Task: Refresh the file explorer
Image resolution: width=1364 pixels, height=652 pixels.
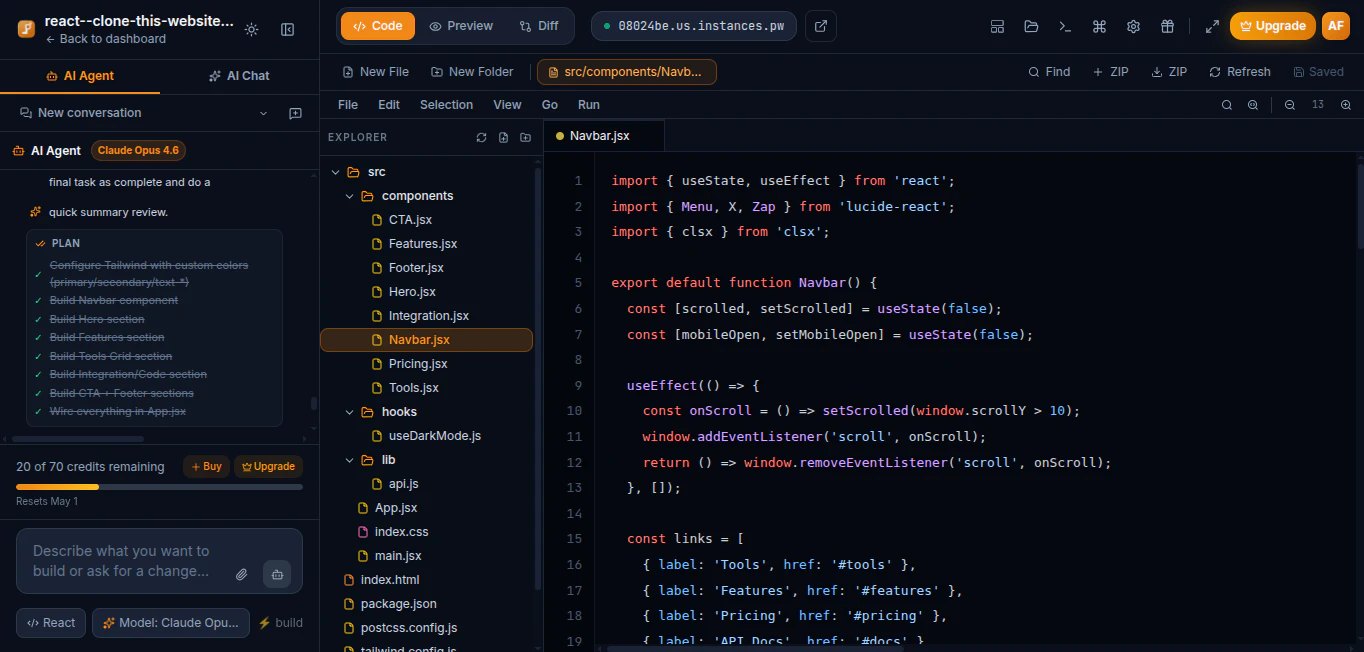Action: point(481,137)
